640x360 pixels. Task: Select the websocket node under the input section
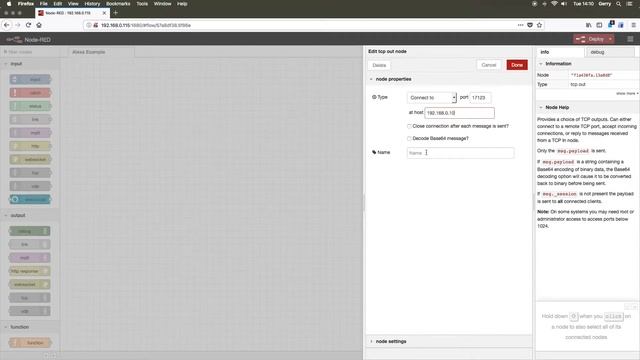coord(30,159)
